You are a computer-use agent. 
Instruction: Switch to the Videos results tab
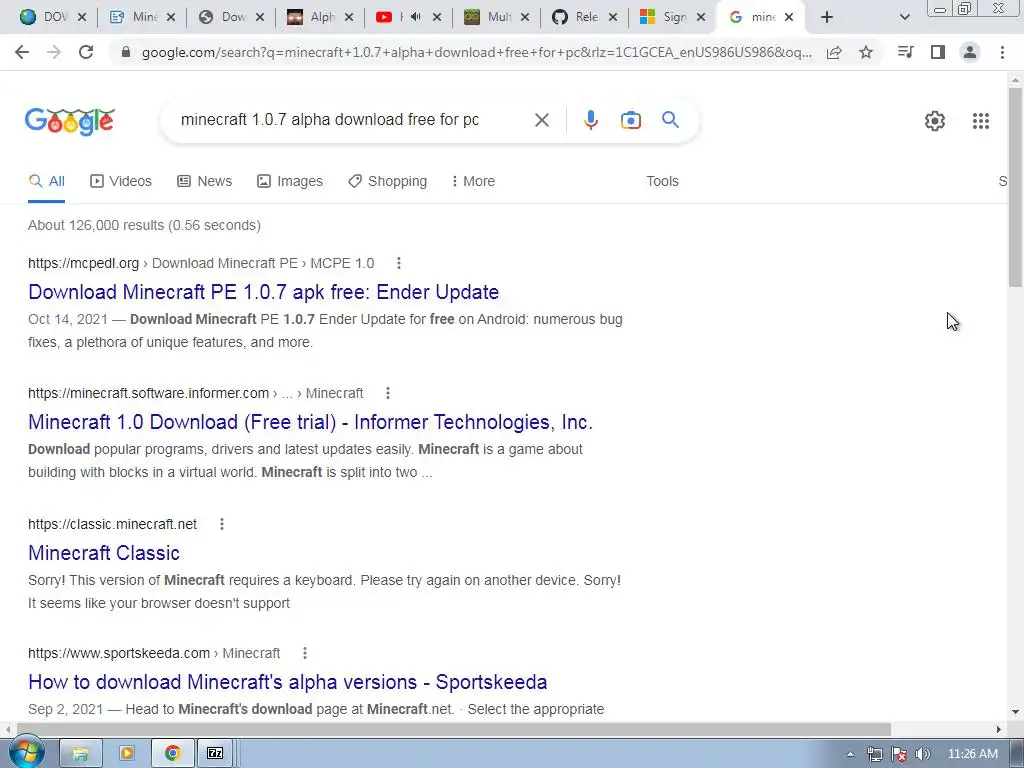click(121, 181)
